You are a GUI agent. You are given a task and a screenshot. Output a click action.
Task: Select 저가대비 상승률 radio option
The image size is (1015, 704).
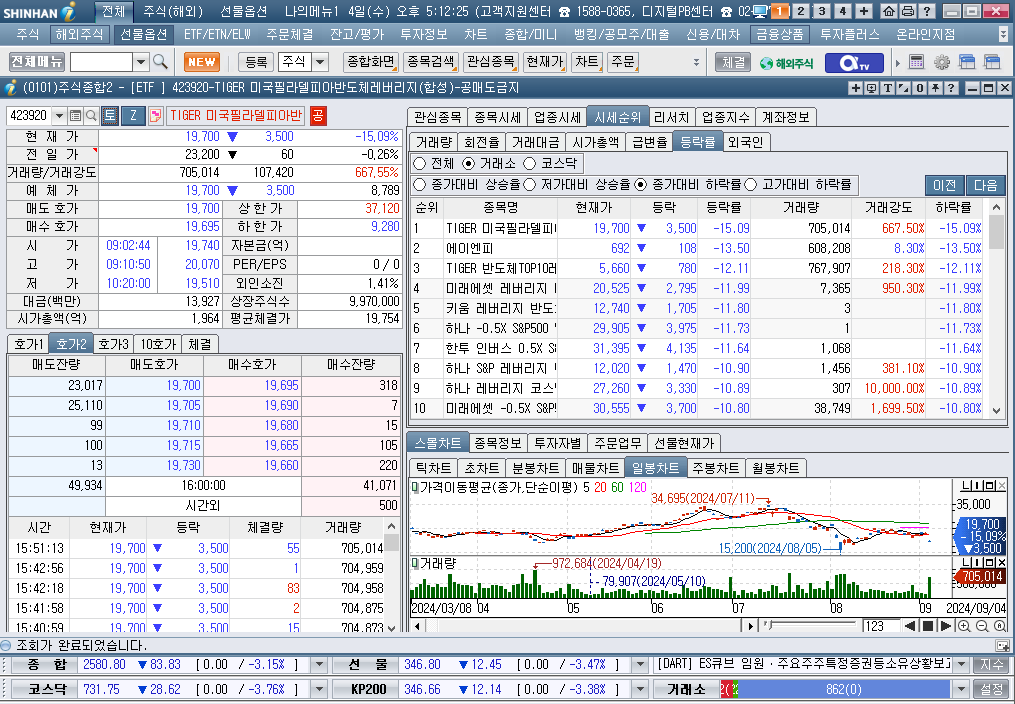pyautogui.click(x=530, y=185)
